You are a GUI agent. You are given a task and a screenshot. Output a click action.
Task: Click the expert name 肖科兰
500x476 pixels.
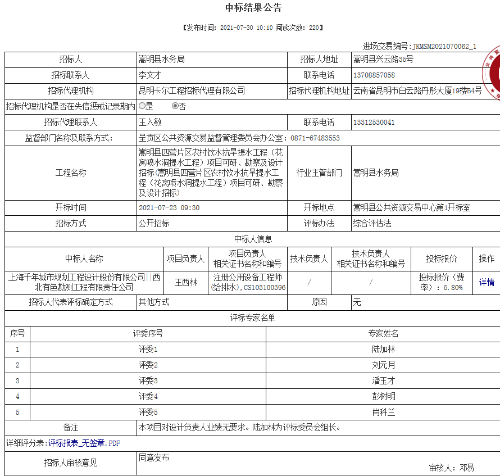click(383, 412)
